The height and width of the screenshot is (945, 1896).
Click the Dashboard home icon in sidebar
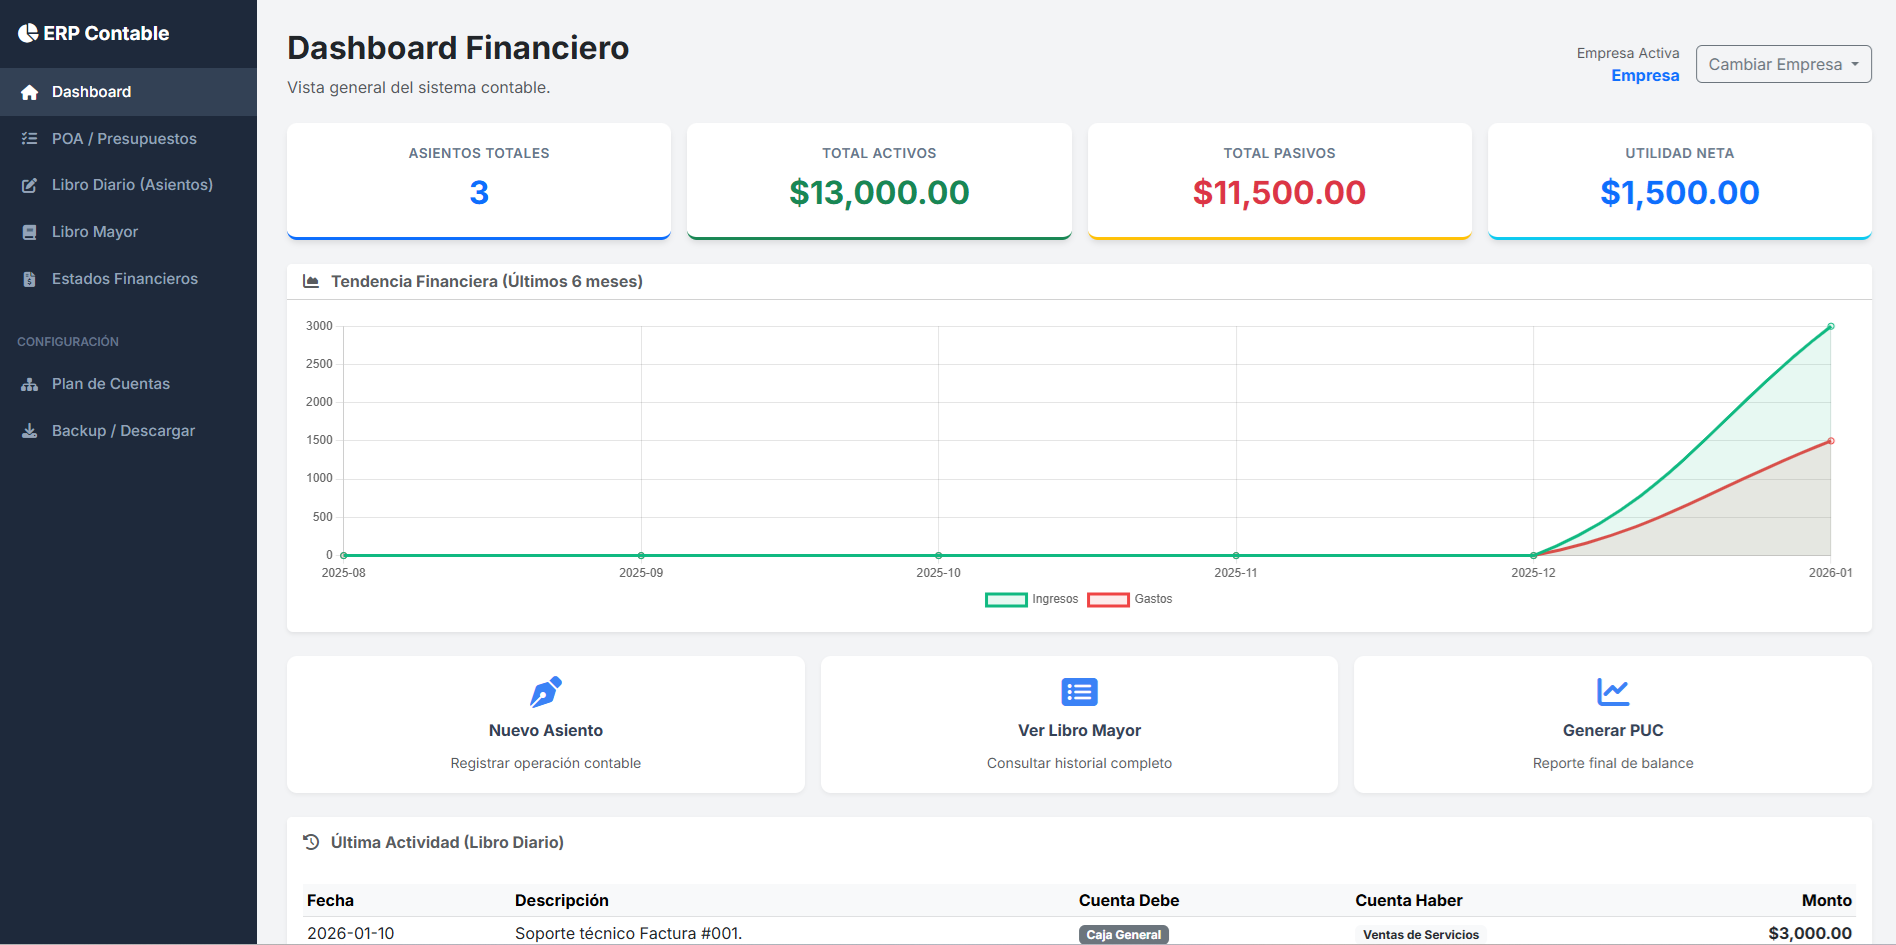click(30, 92)
